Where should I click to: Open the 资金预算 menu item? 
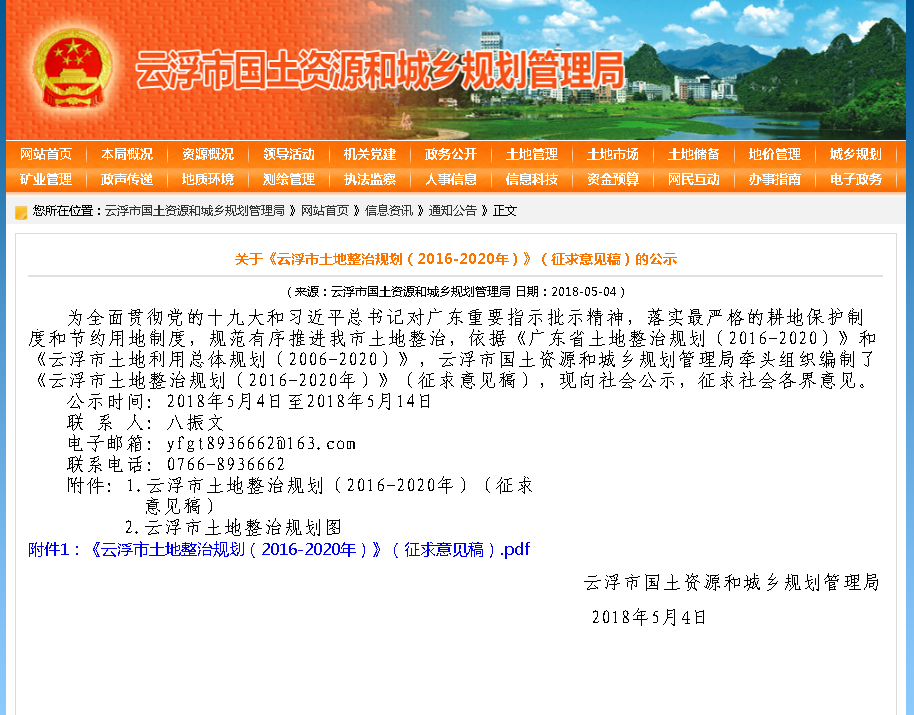coord(613,179)
